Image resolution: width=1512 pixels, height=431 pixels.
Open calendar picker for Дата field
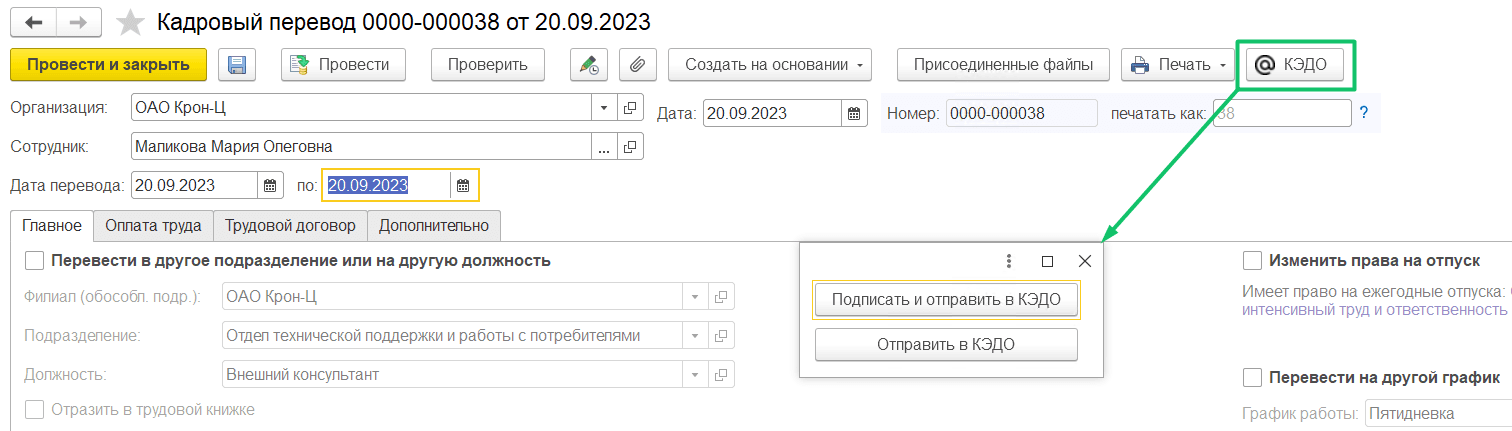855,113
